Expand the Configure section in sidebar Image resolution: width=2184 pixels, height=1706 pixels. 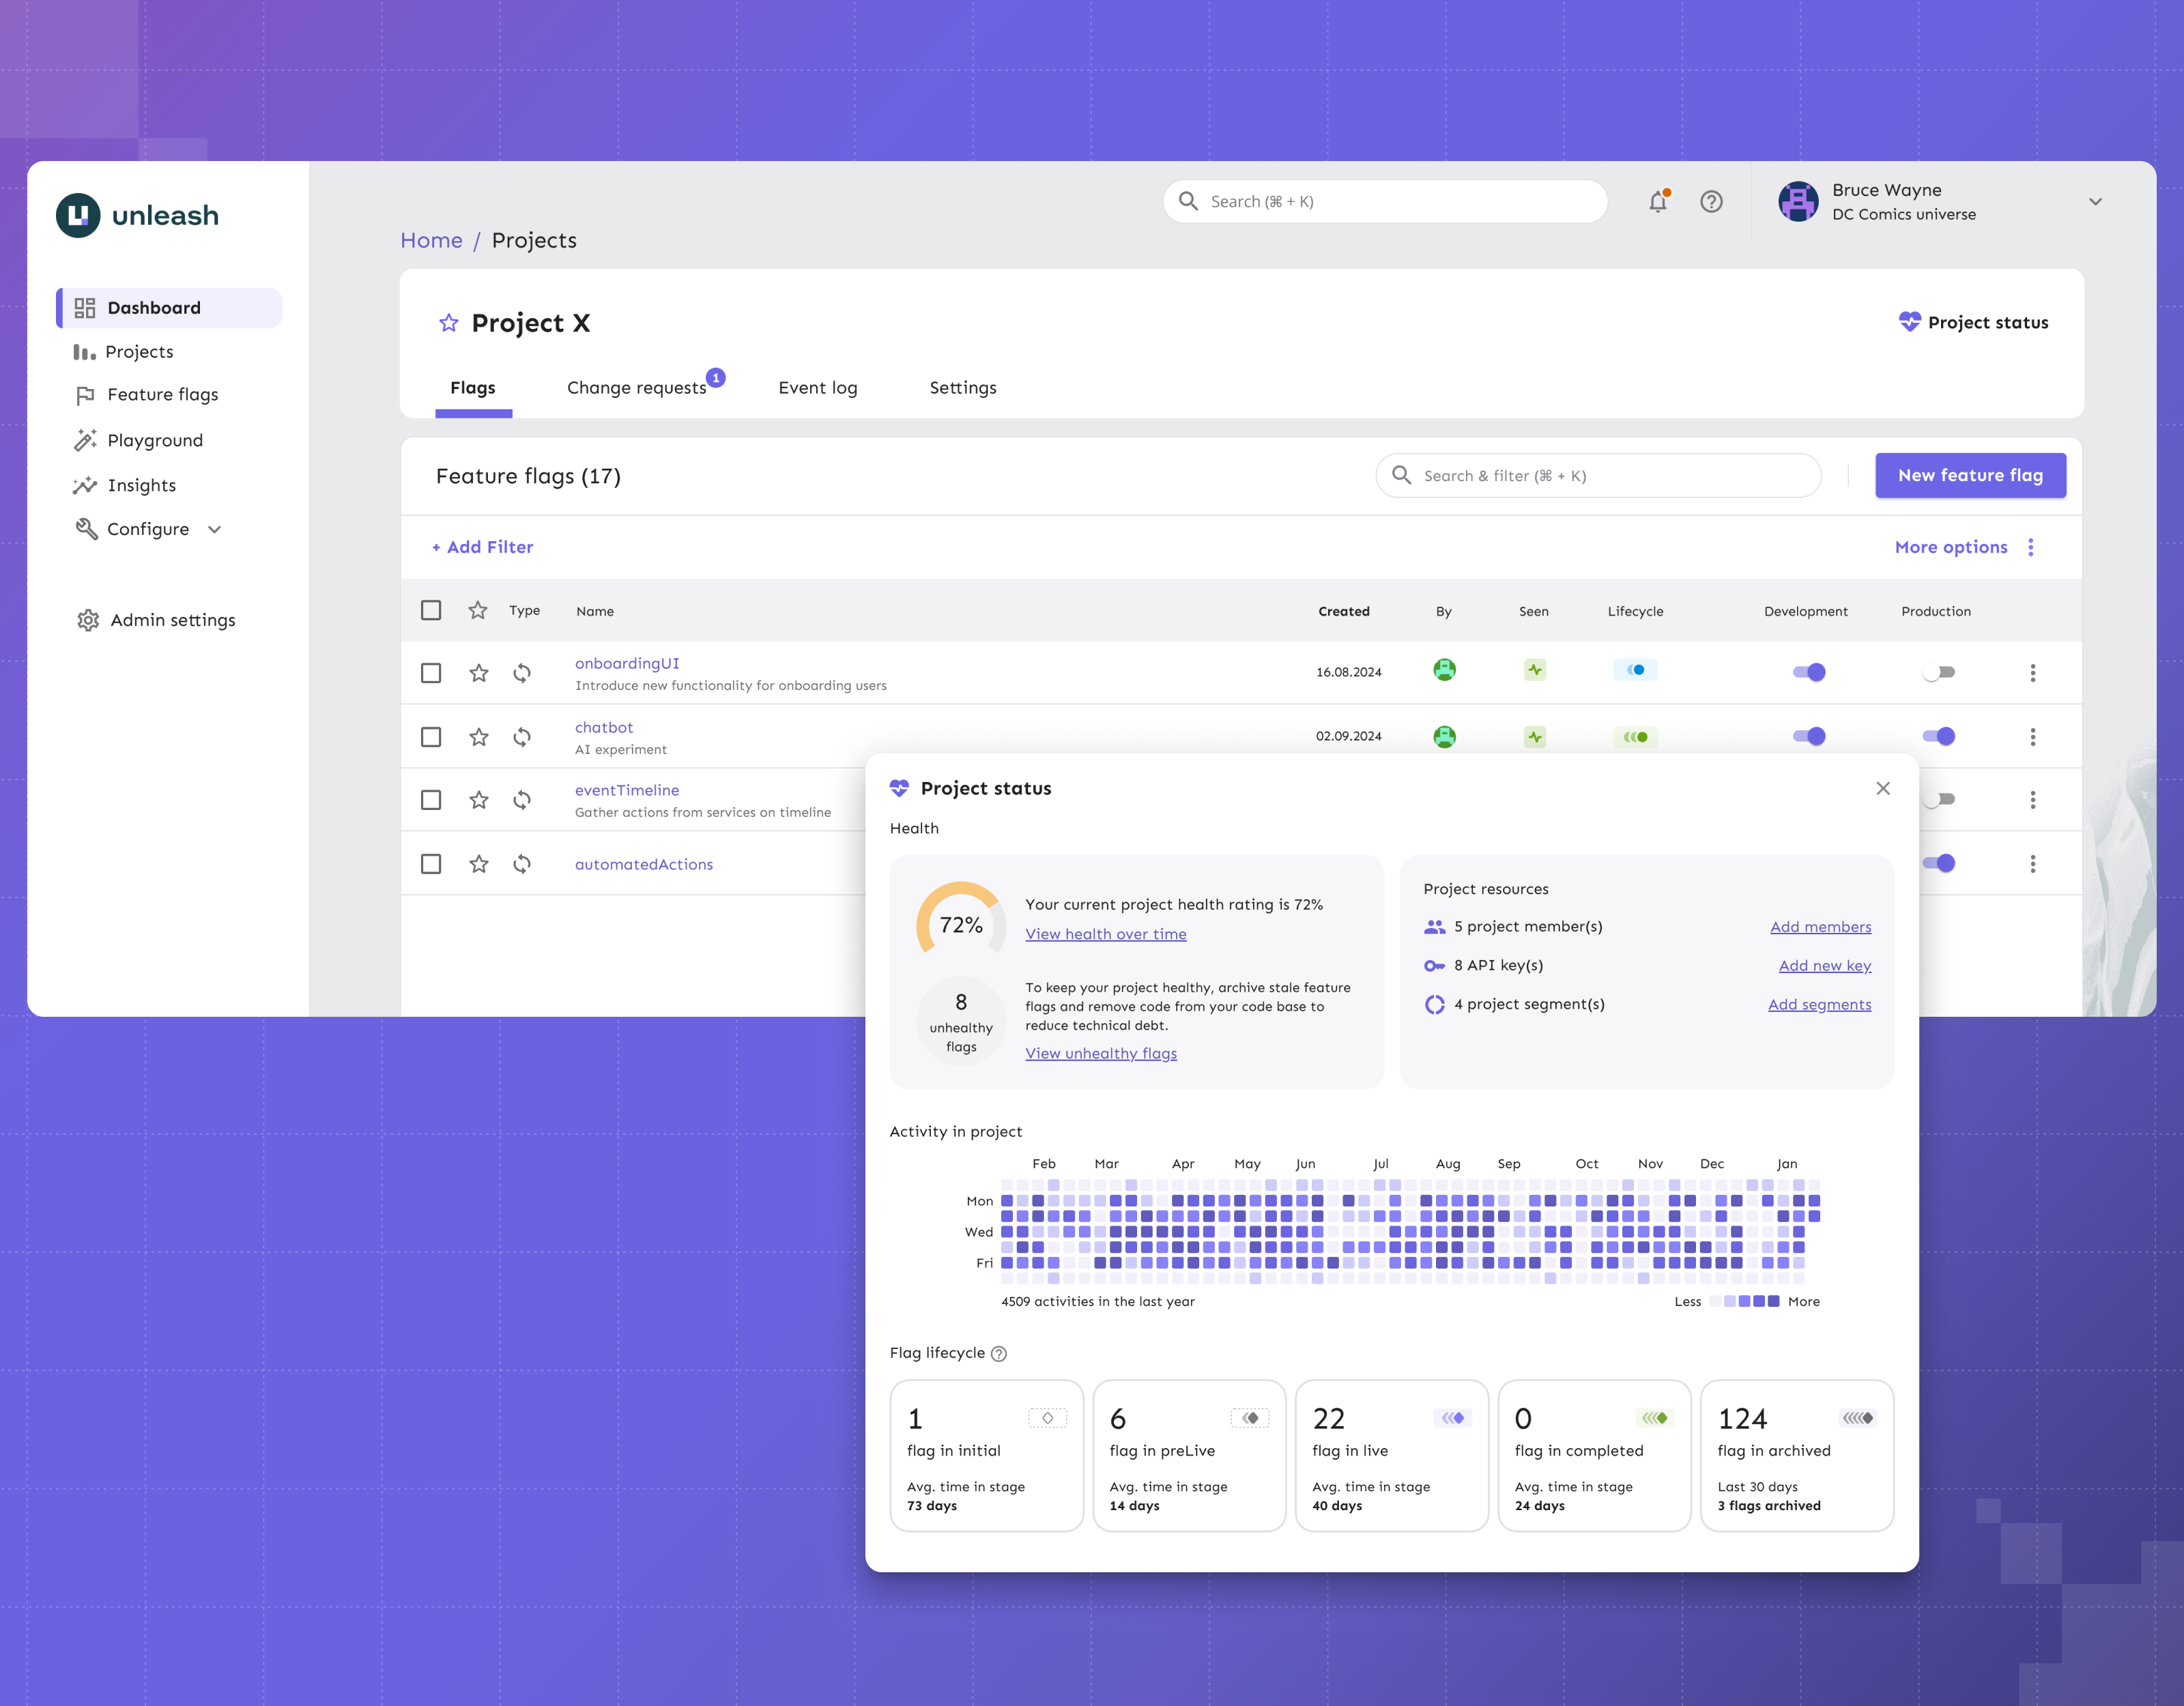(x=215, y=529)
